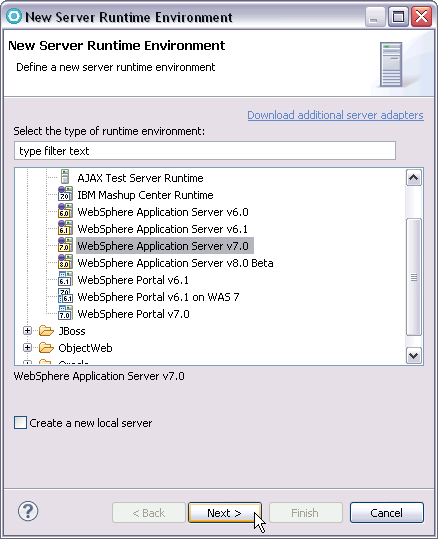Click the Next button
The height and width of the screenshot is (539, 438).
[x=225, y=513]
